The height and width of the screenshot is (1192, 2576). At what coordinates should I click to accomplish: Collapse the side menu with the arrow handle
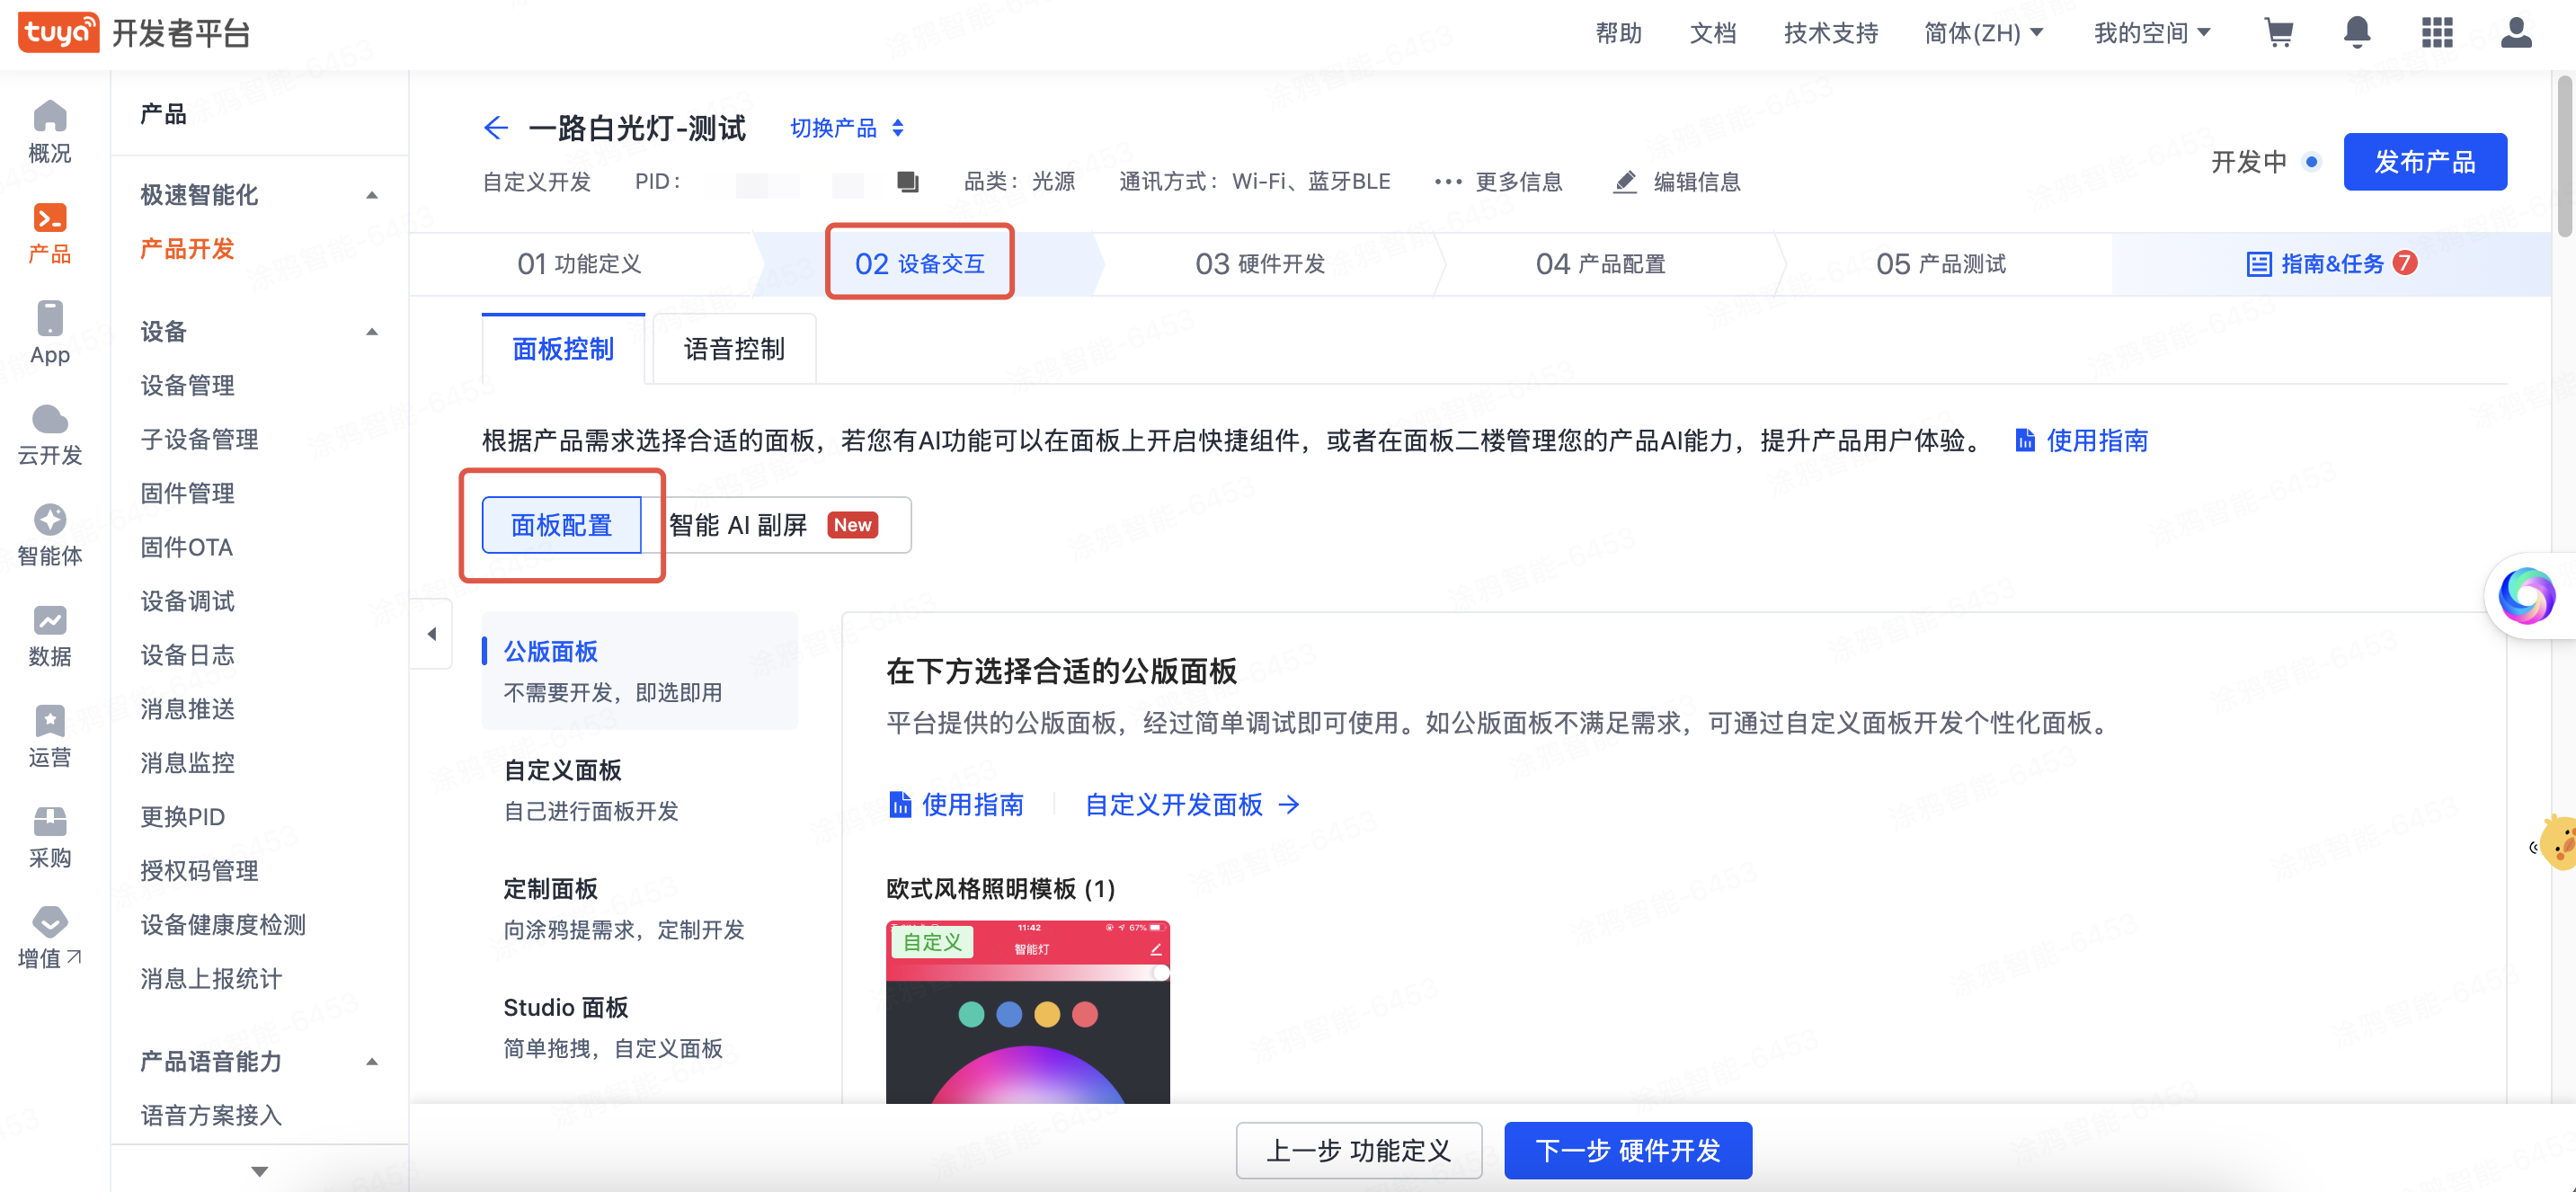pyautogui.click(x=431, y=634)
